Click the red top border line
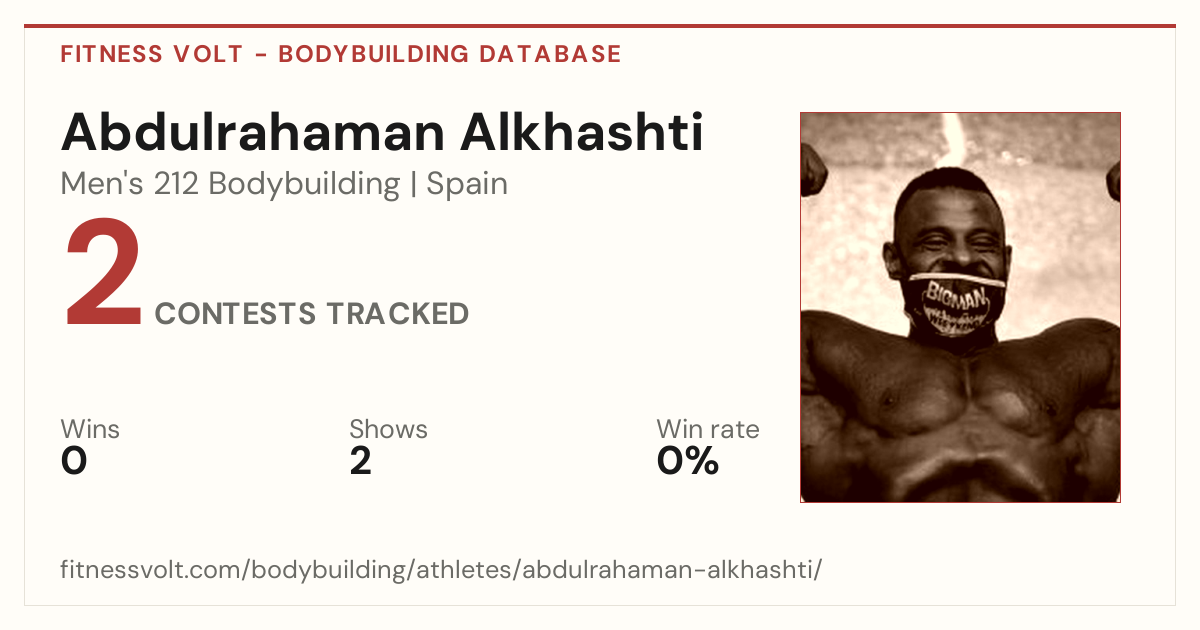Viewport: 1200px width, 630px height. point(600,26)
